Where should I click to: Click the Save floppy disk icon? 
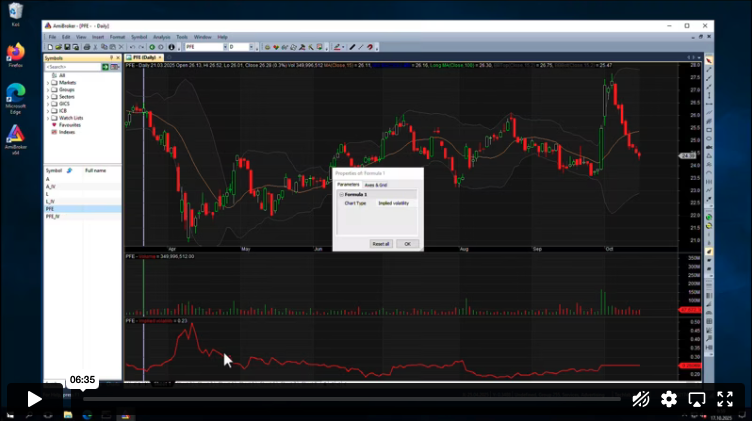click(67, 47)
